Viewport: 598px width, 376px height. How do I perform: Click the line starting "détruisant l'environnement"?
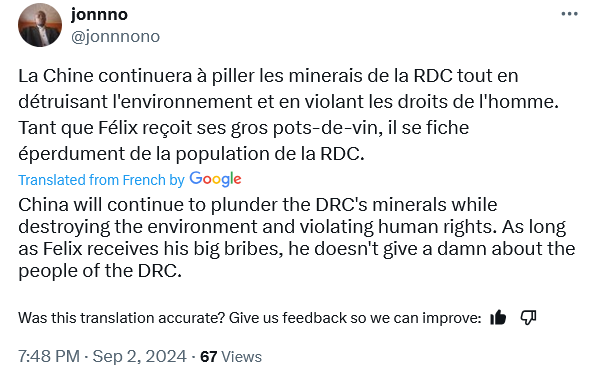pos(288,102)
